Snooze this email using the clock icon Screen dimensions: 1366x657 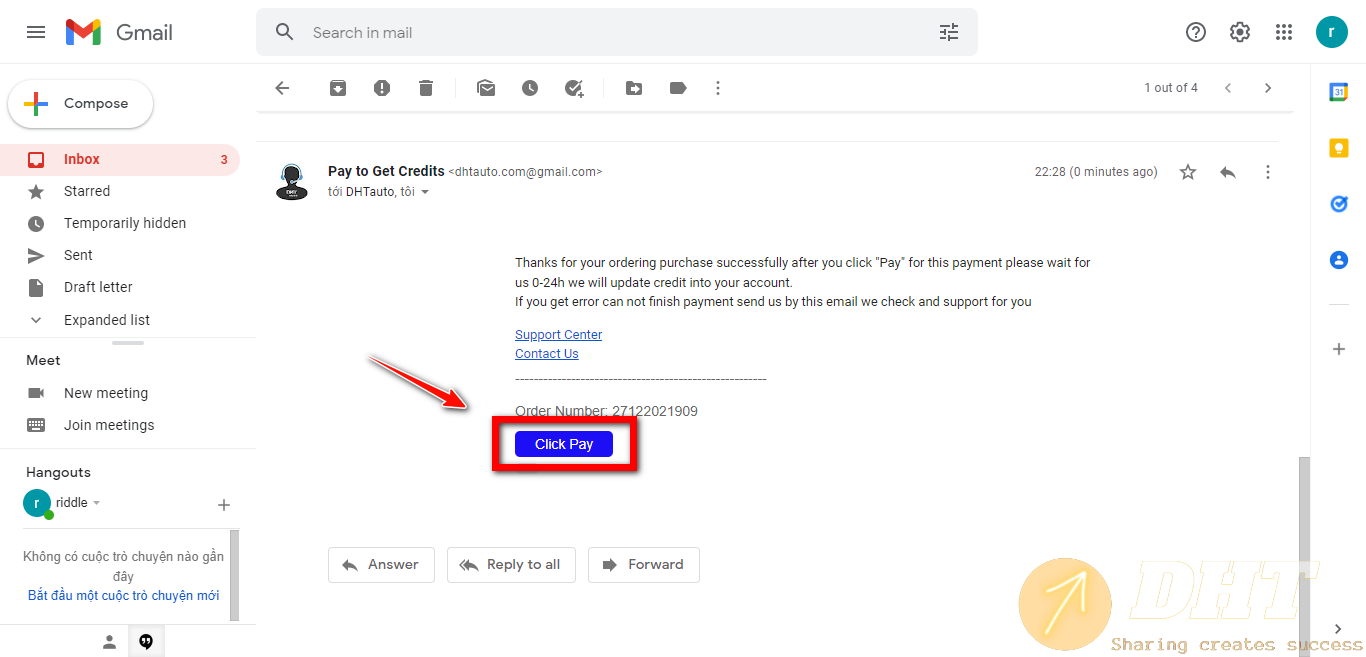(x=530, y=88)
